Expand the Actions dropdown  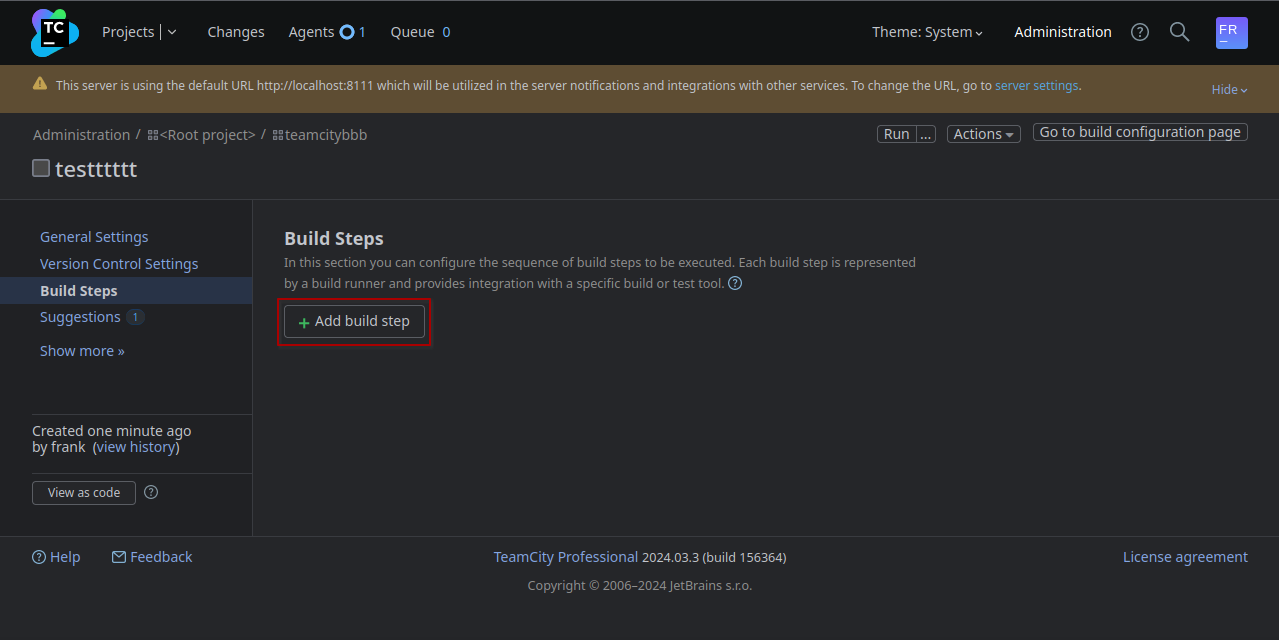click(x=983, y=133)
